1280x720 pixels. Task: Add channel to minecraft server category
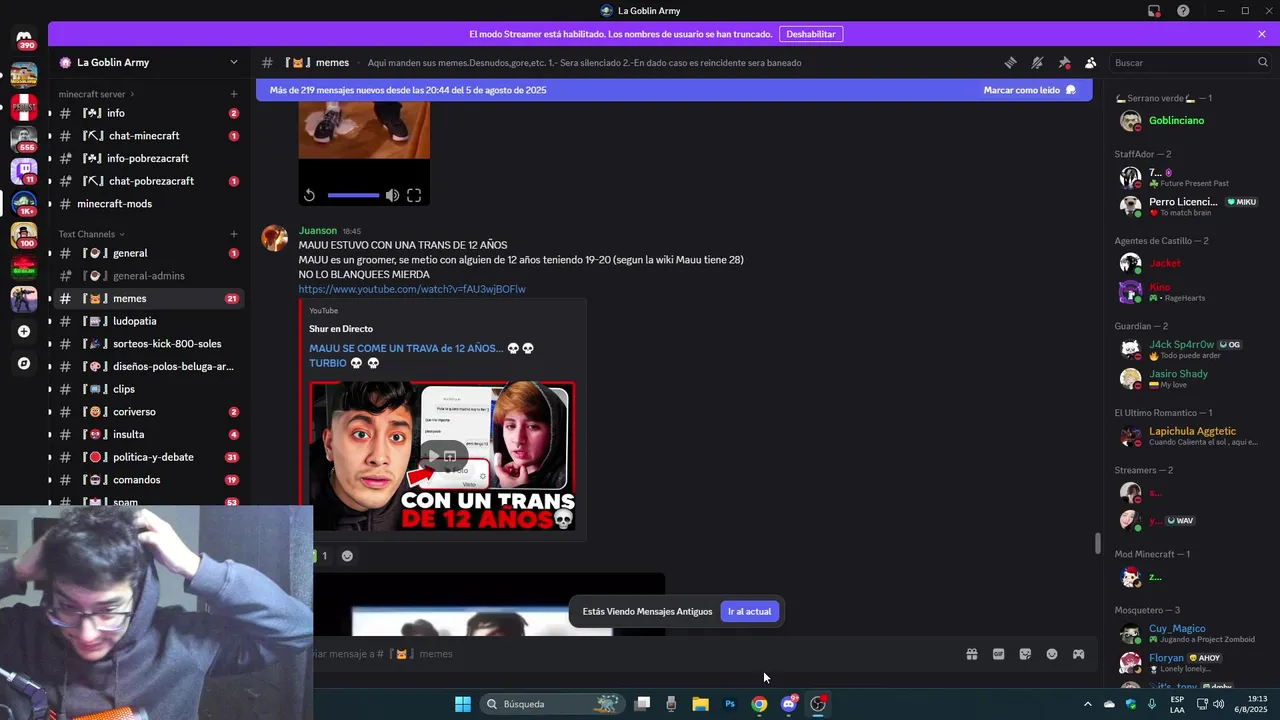point(233,94)
